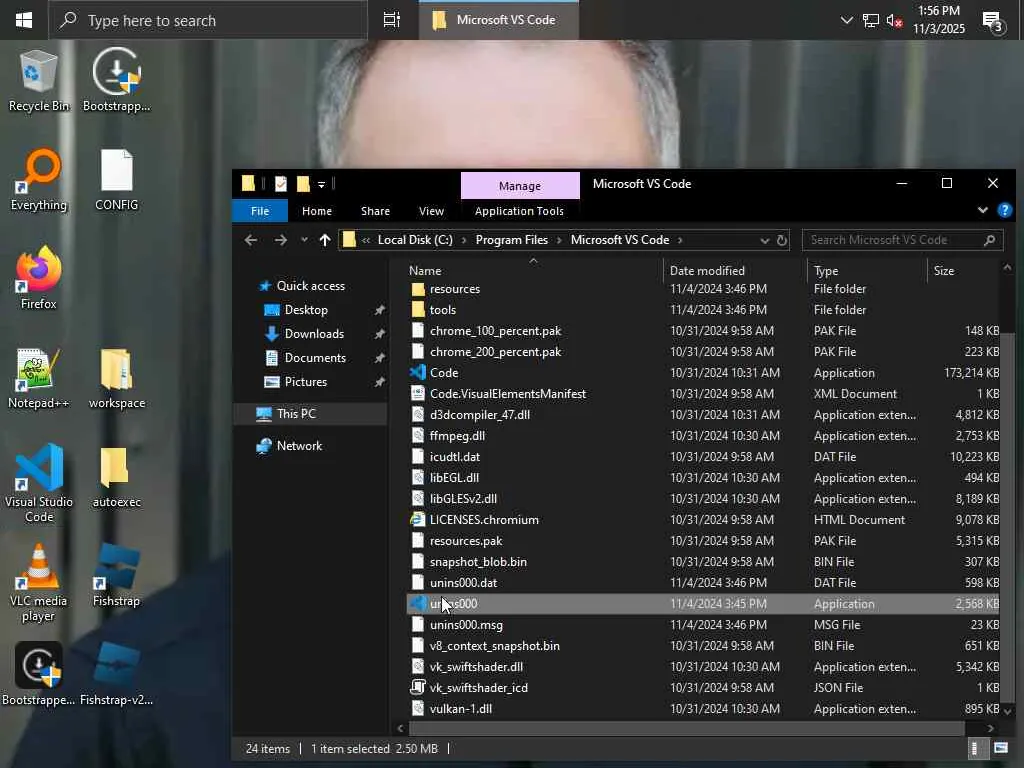Click the taskbar clock showing 1:56 PM
The width and height of the screenshot is (1024, 768).
[938, 20]
